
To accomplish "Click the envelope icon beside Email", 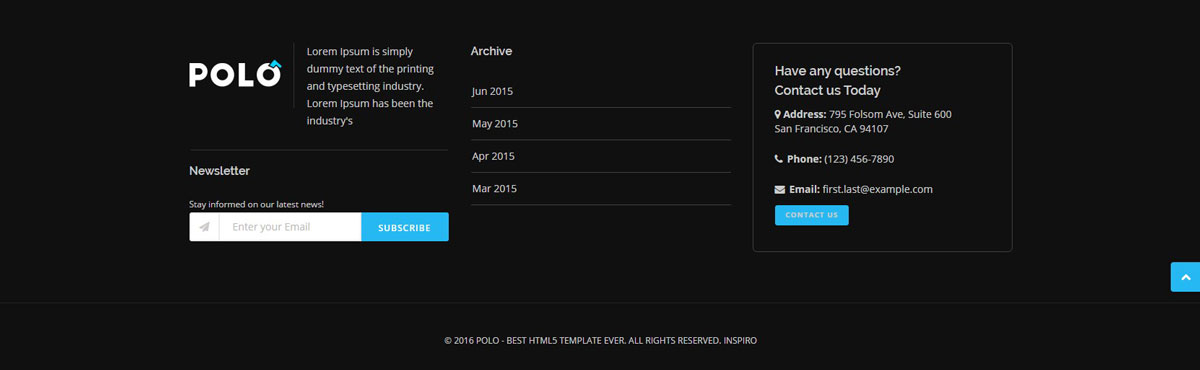I will click(x=780, y=189).
